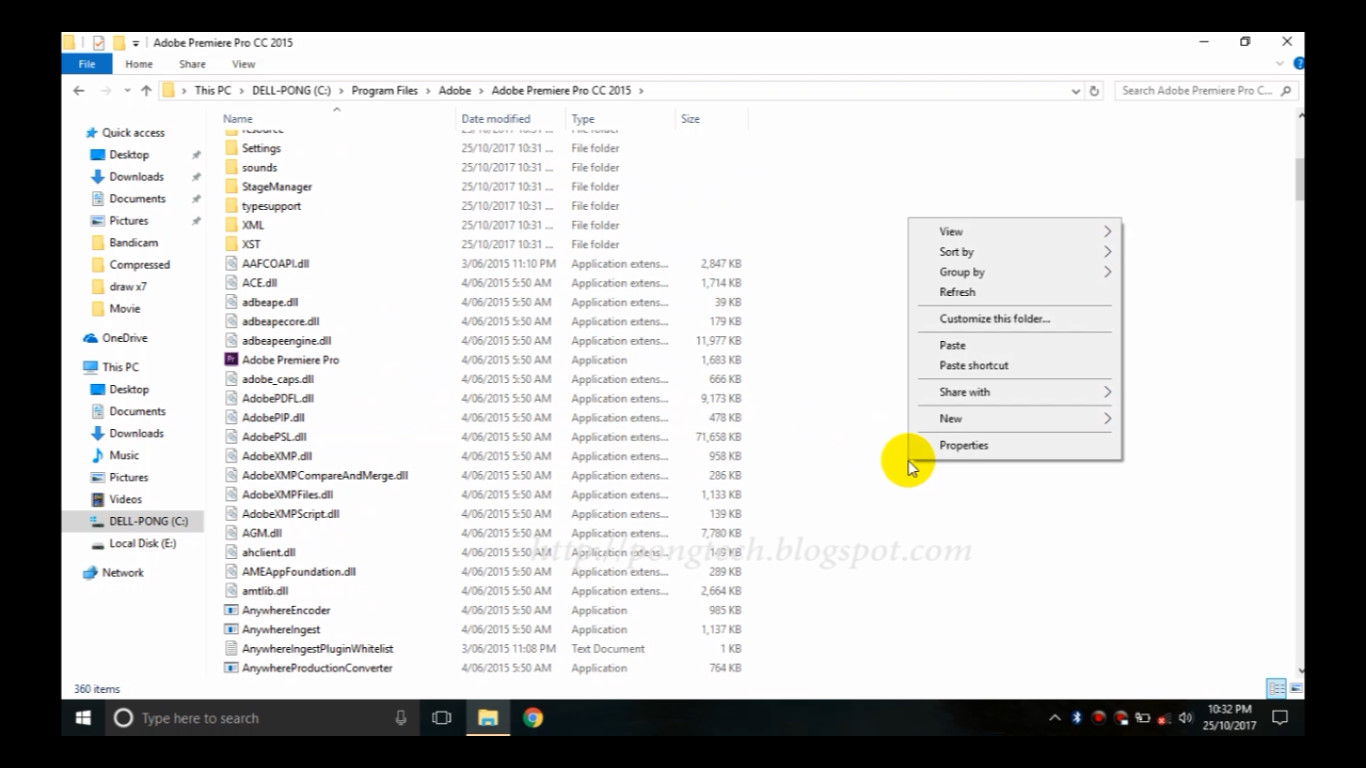Click the Adobe Premiere Pro application icon

(x=231, y=360)
